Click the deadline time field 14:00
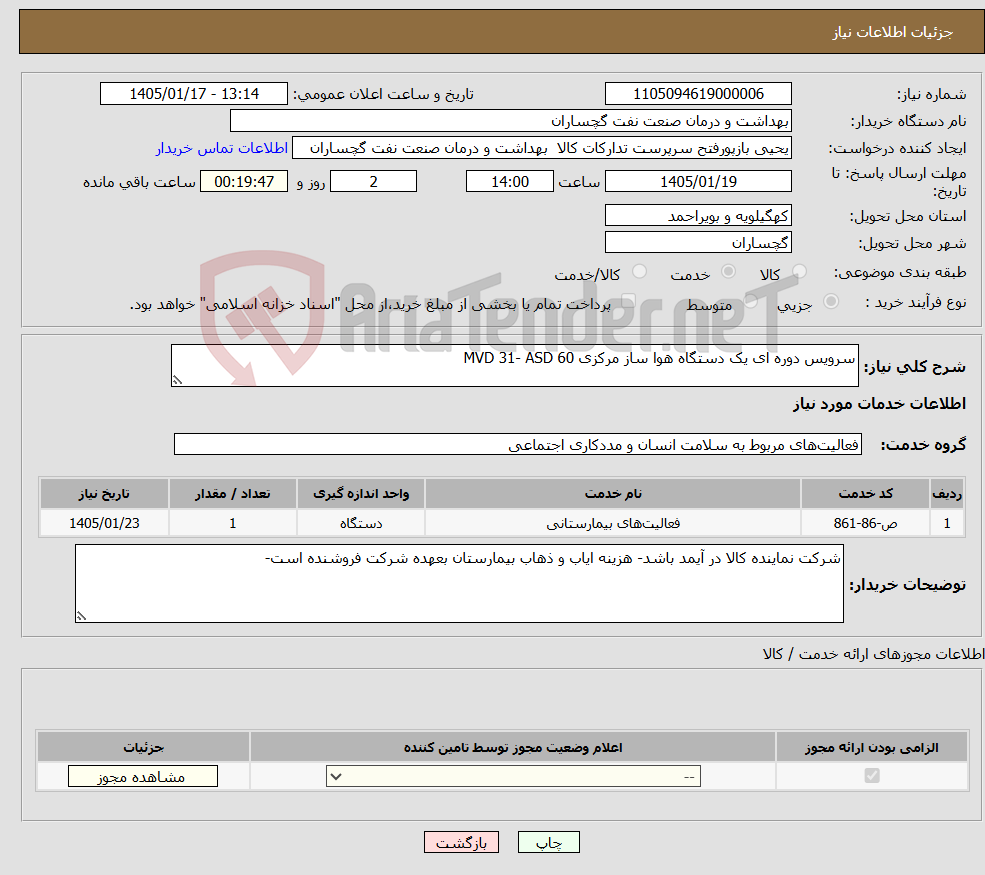The width and height of the screenshot is (985, 875). point(509,182)
